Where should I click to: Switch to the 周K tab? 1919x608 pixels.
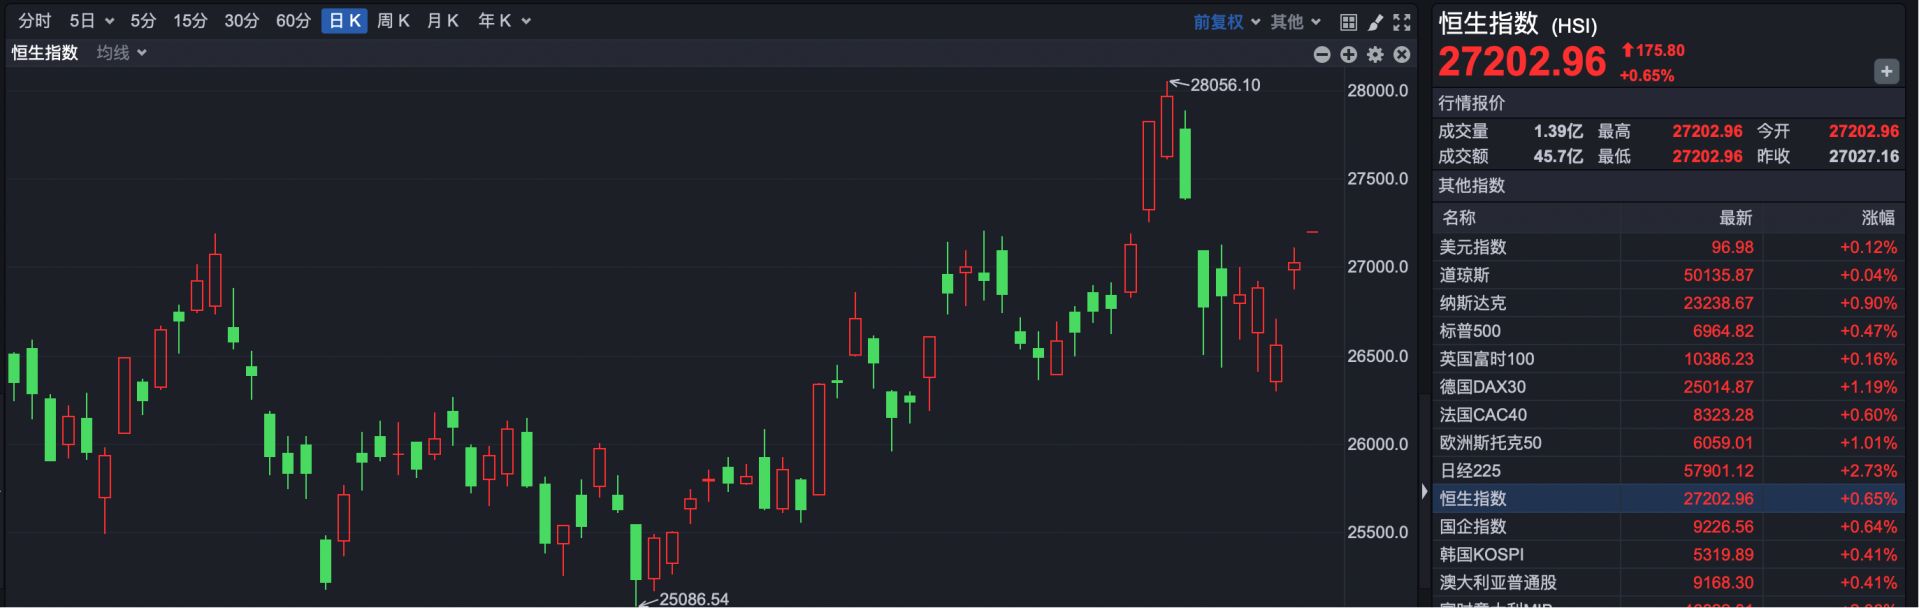pyautogui.click(x=393, y=21)
